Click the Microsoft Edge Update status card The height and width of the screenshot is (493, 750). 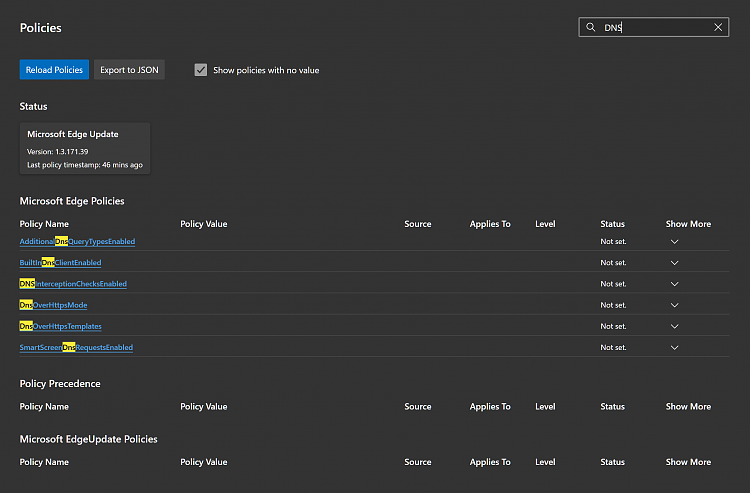point(85,149)
